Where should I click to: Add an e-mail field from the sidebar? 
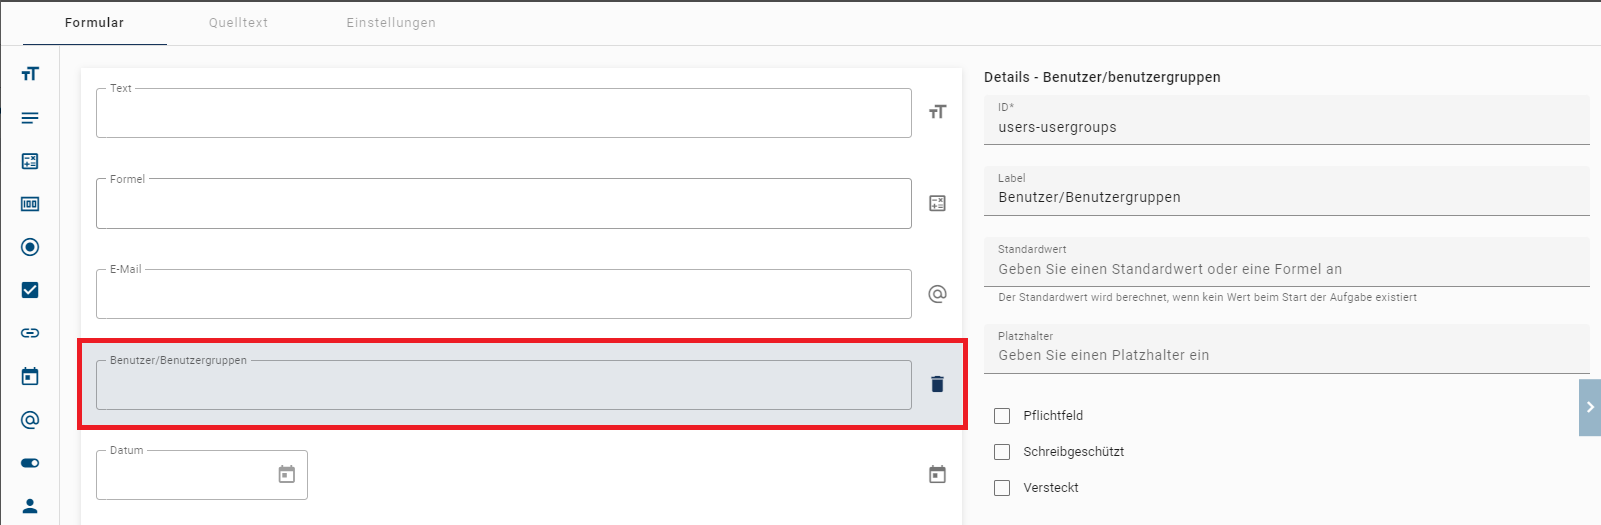coord(30,420)
